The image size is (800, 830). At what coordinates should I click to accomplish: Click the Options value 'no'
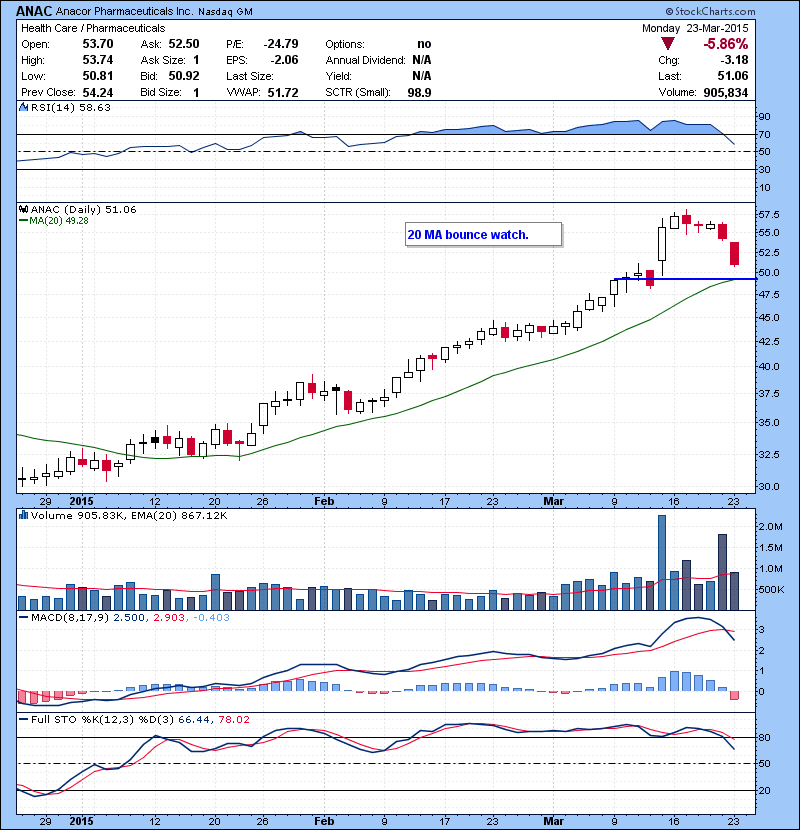tap(424, 44)
